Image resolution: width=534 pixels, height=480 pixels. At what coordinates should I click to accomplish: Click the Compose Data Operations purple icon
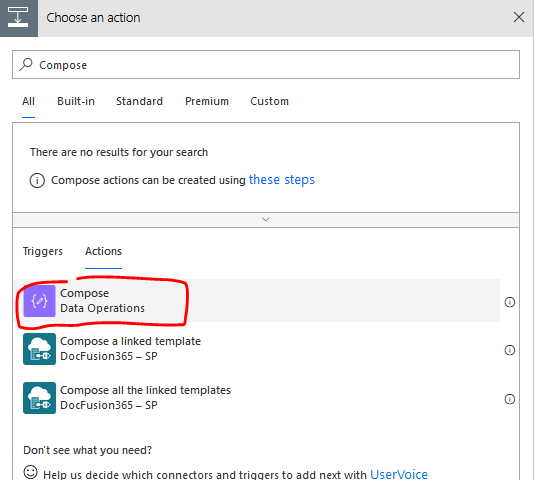click(39, 301)
